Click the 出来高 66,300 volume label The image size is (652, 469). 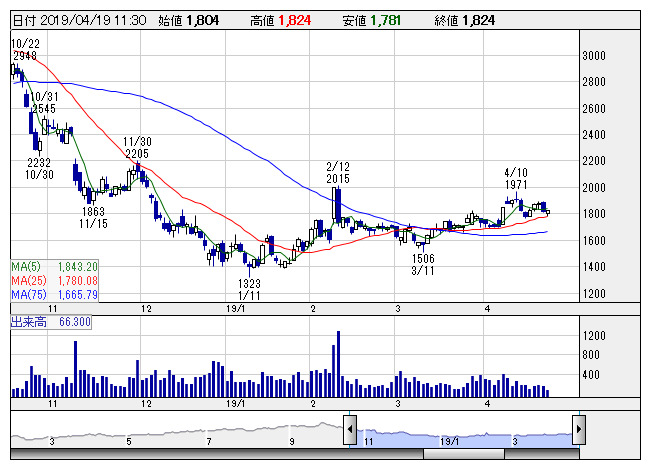51,322
